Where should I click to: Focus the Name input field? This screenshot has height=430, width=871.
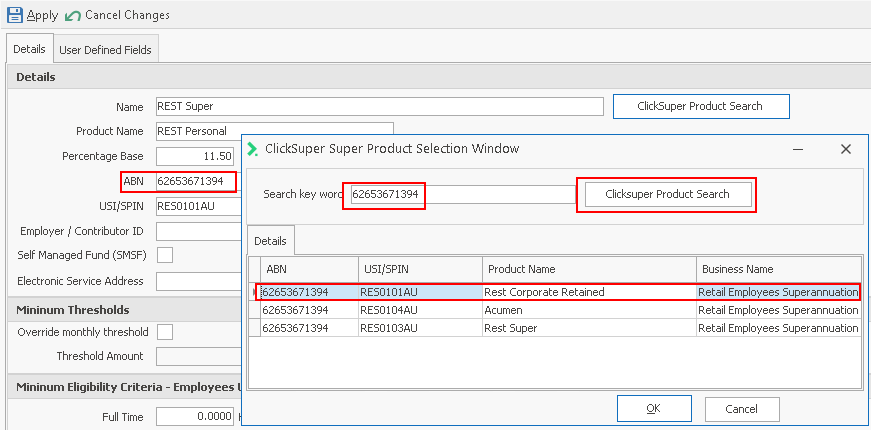pos(379,106)
